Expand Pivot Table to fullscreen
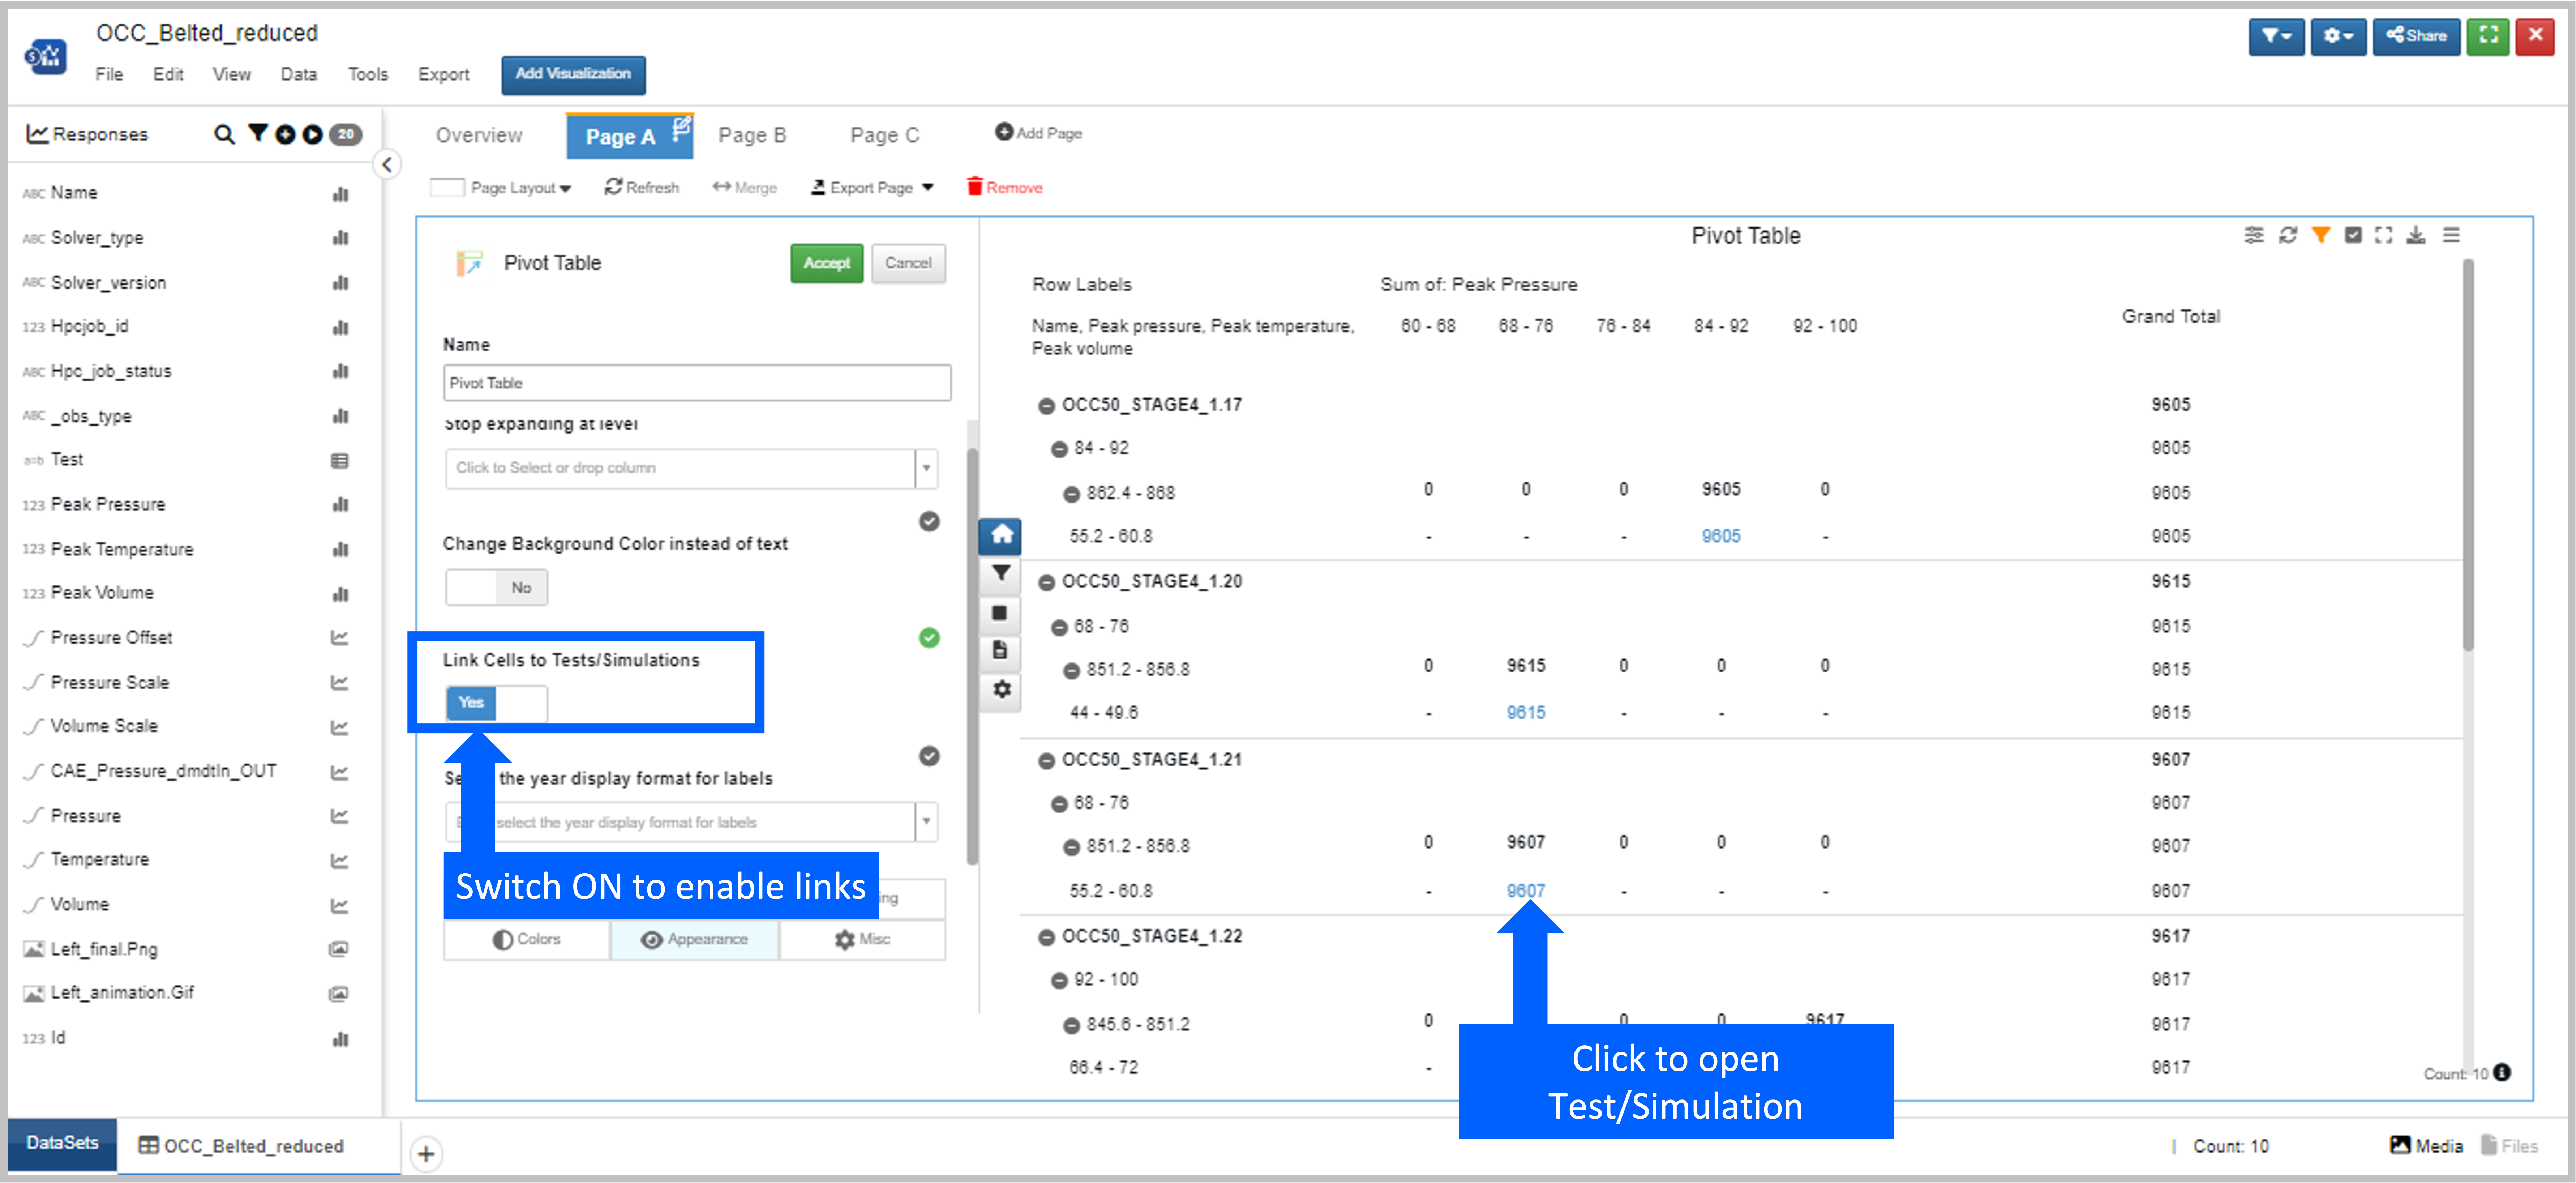 click(2384, 235)
